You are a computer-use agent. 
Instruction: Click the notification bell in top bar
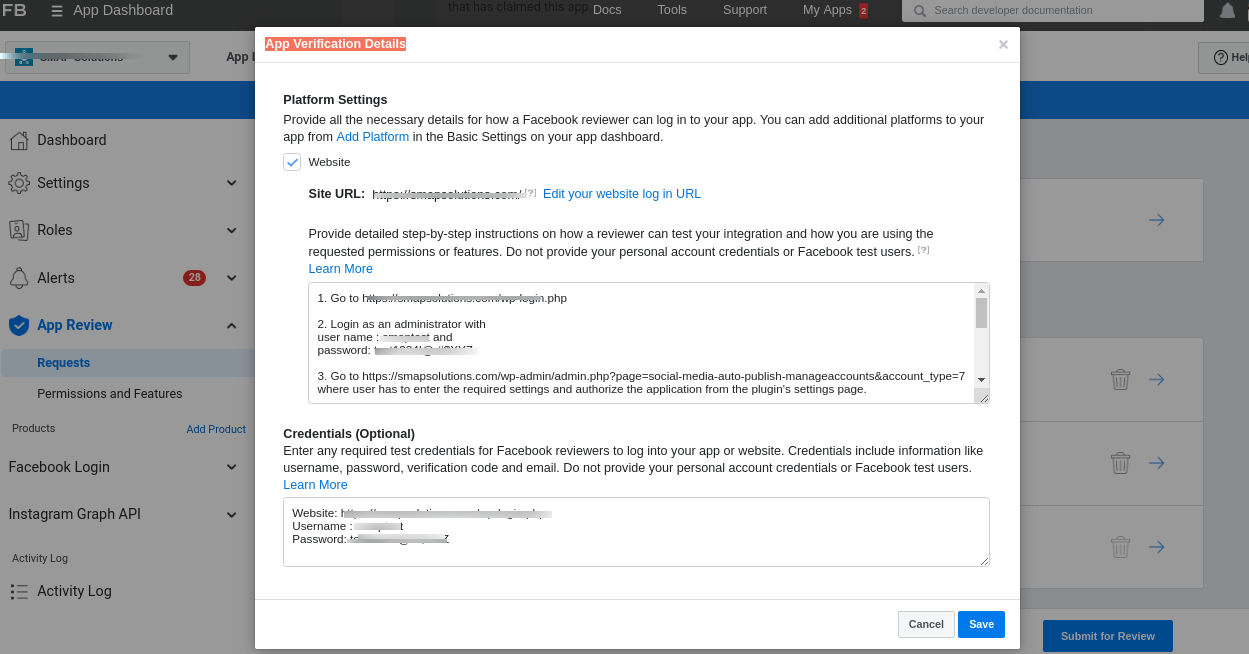(x=1227, y=11)
